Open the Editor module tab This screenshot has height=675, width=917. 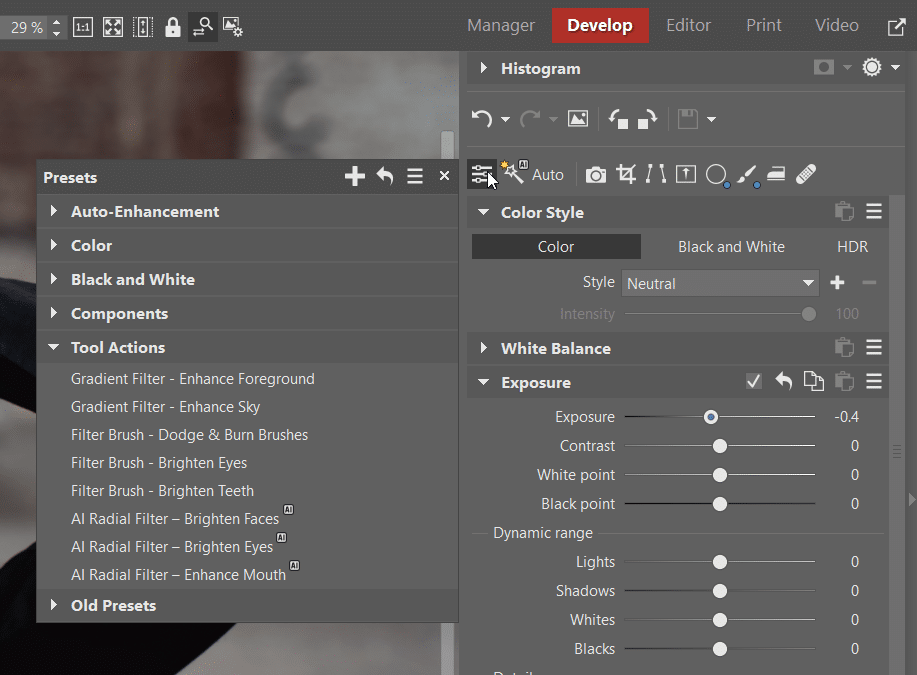pos(688,25)
